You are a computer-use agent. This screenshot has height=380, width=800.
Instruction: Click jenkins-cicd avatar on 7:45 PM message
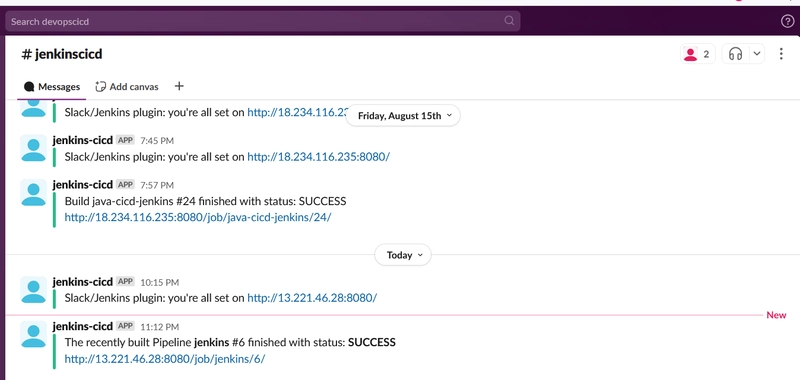[33, 148]
